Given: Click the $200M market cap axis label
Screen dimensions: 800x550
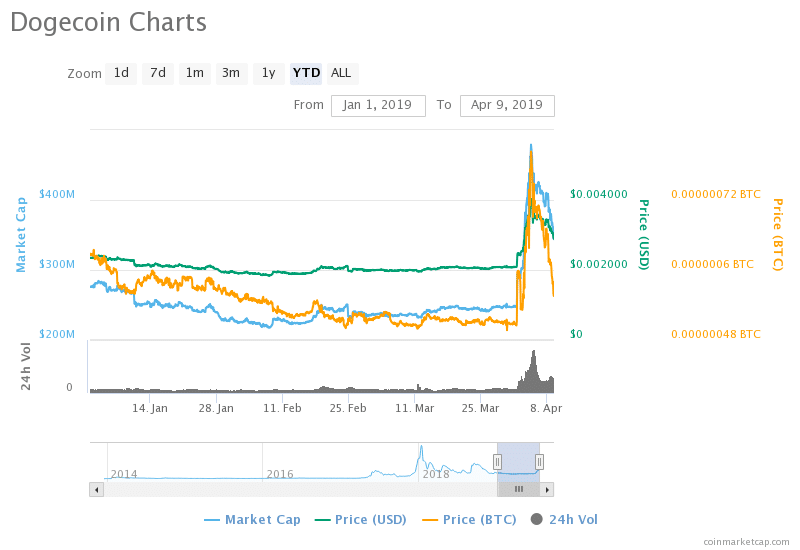Looking at the screenshot, I should (x=57, y=334).
